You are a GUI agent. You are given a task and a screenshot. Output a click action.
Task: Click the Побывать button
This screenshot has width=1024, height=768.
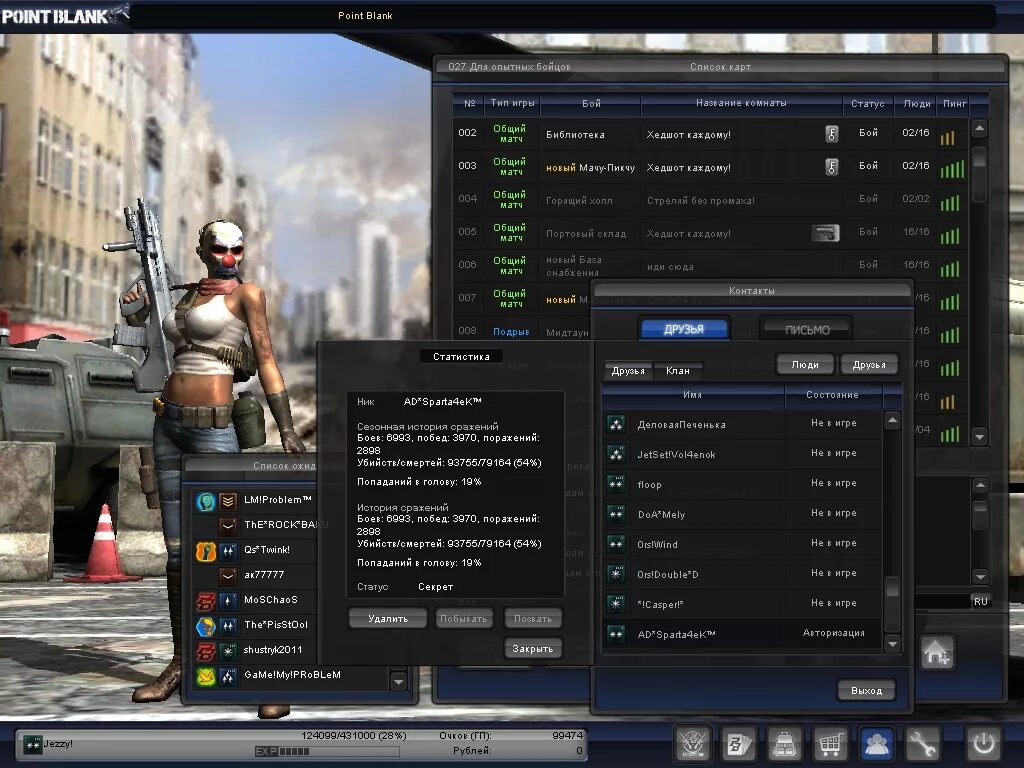pyautogui.click(x=464, y=618)
